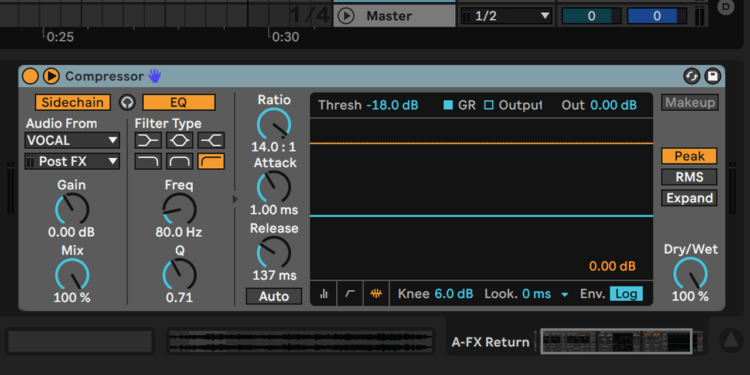Switch to collapsed meter view icon
This screenshot has width=750, height=375.
[324, 294]
